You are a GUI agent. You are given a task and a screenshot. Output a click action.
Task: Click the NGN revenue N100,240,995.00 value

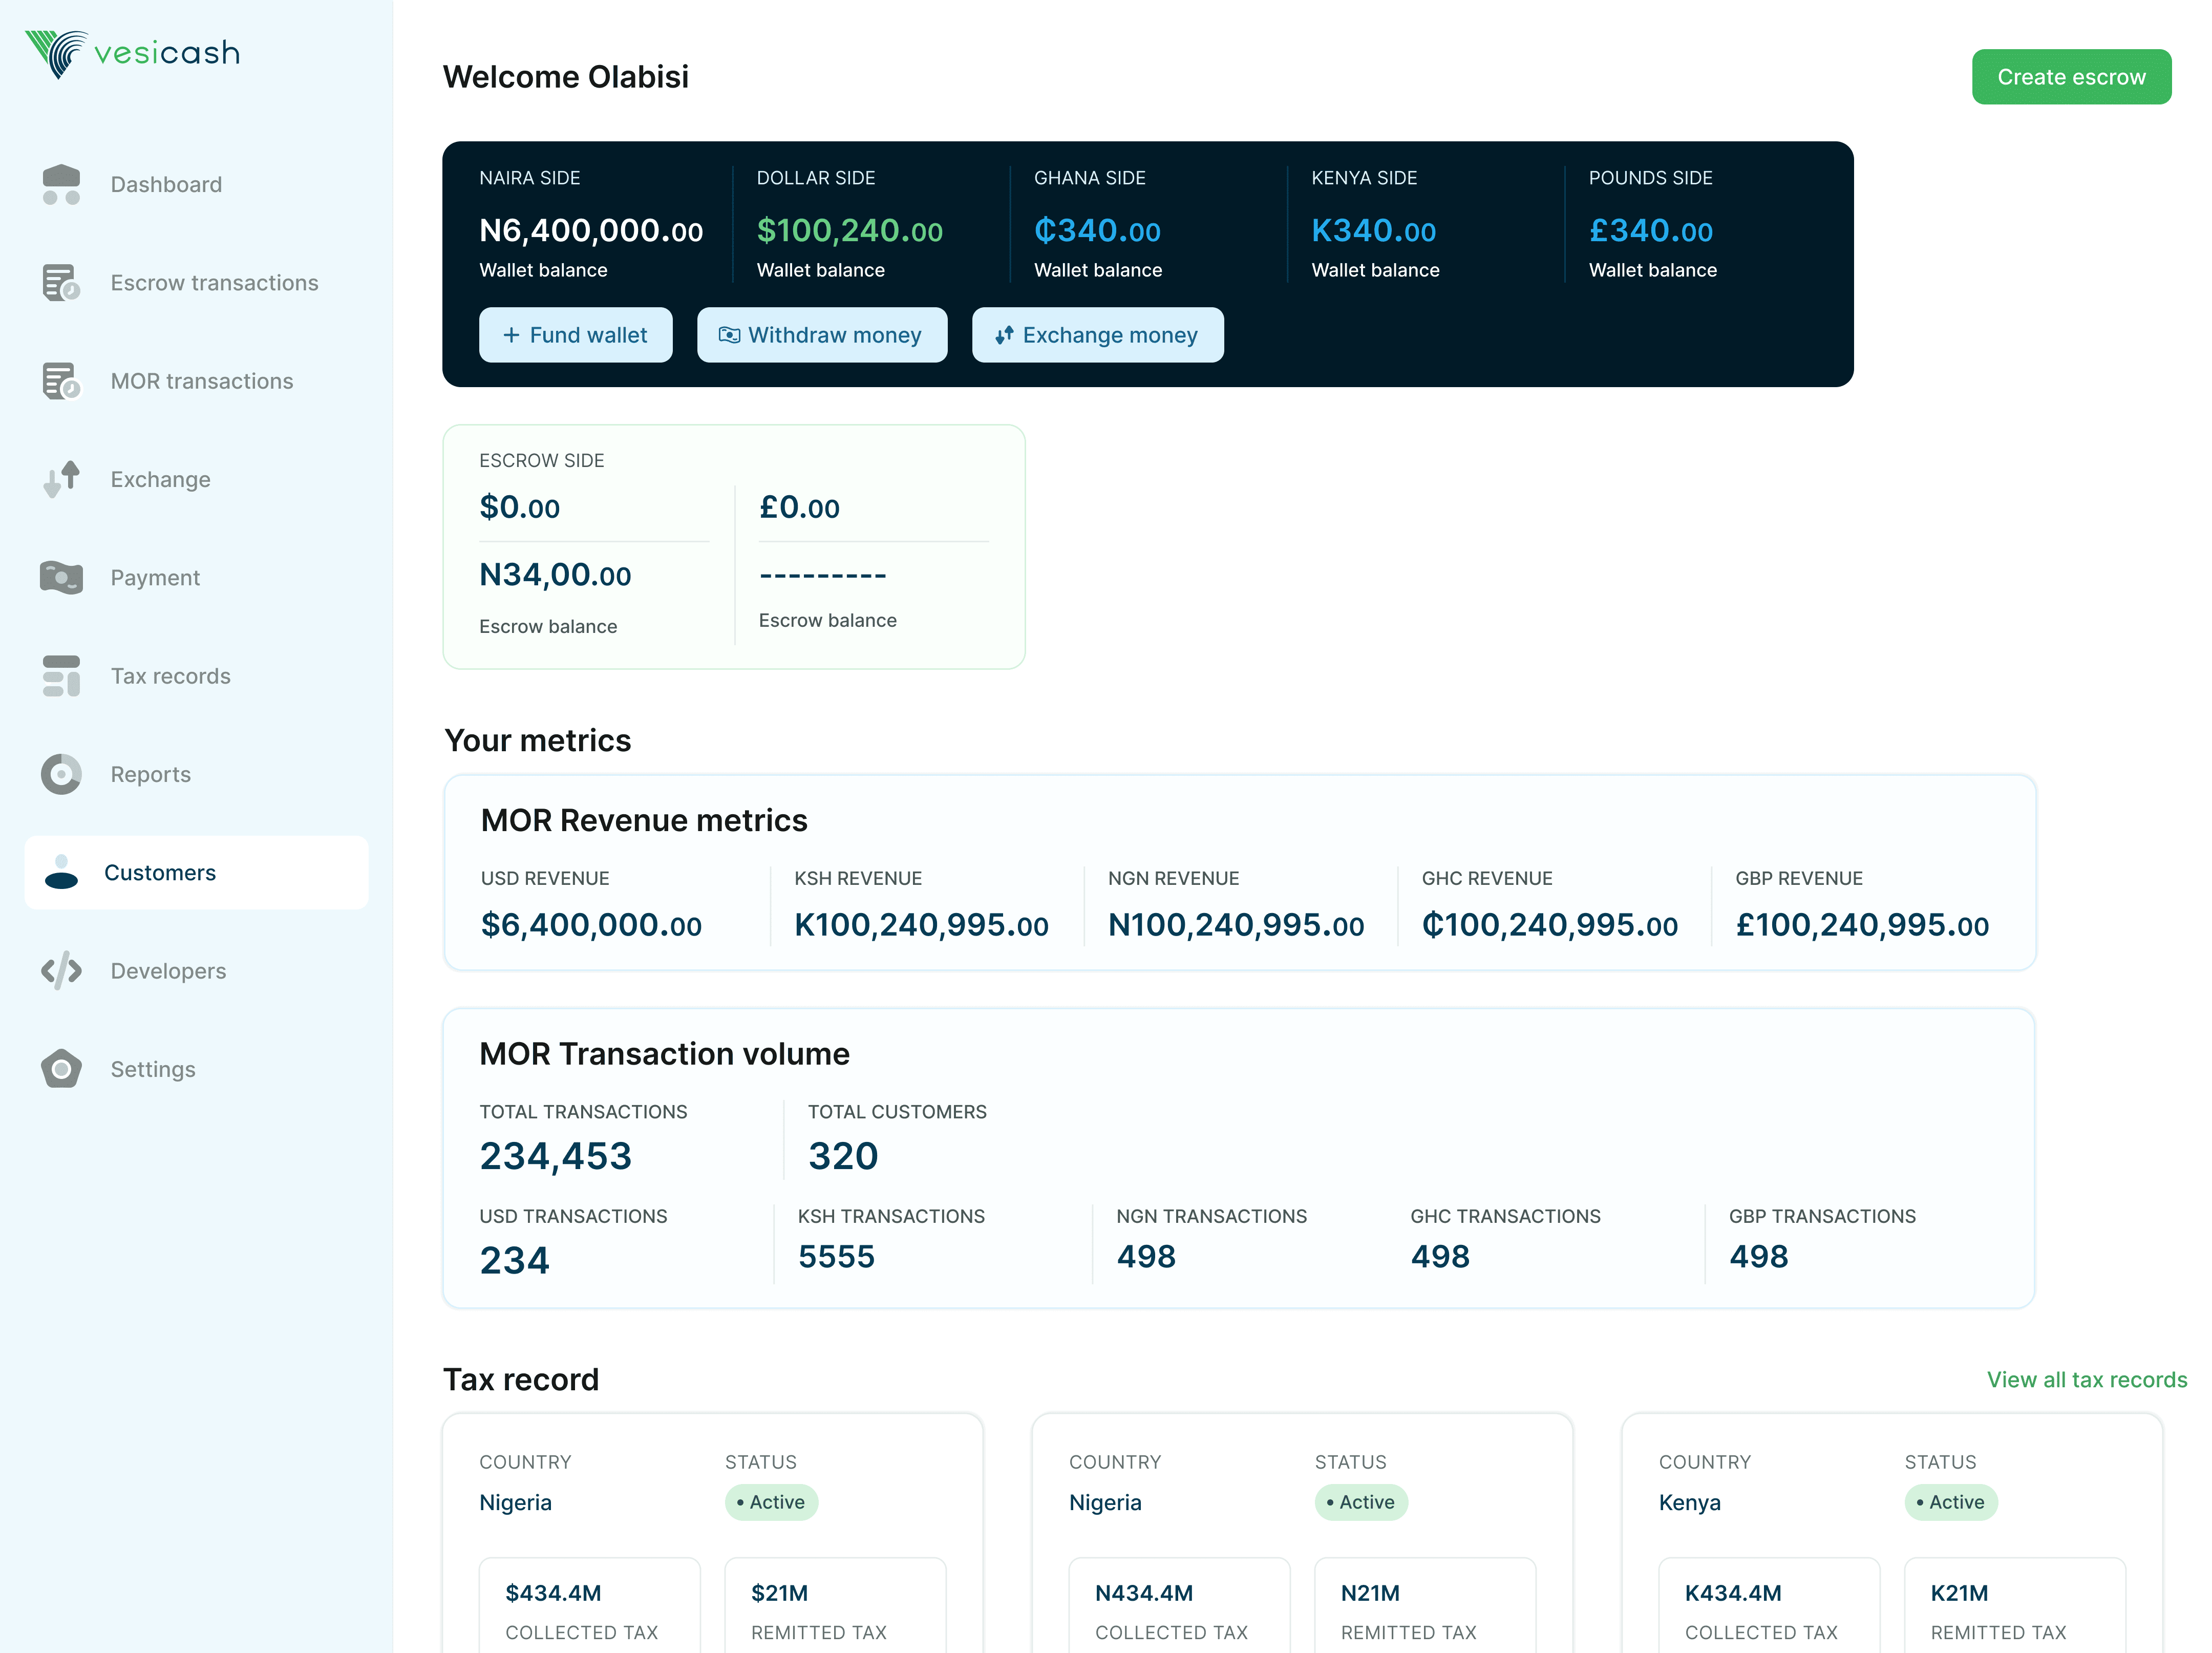pyautogui.click(x=1236, y=925)
